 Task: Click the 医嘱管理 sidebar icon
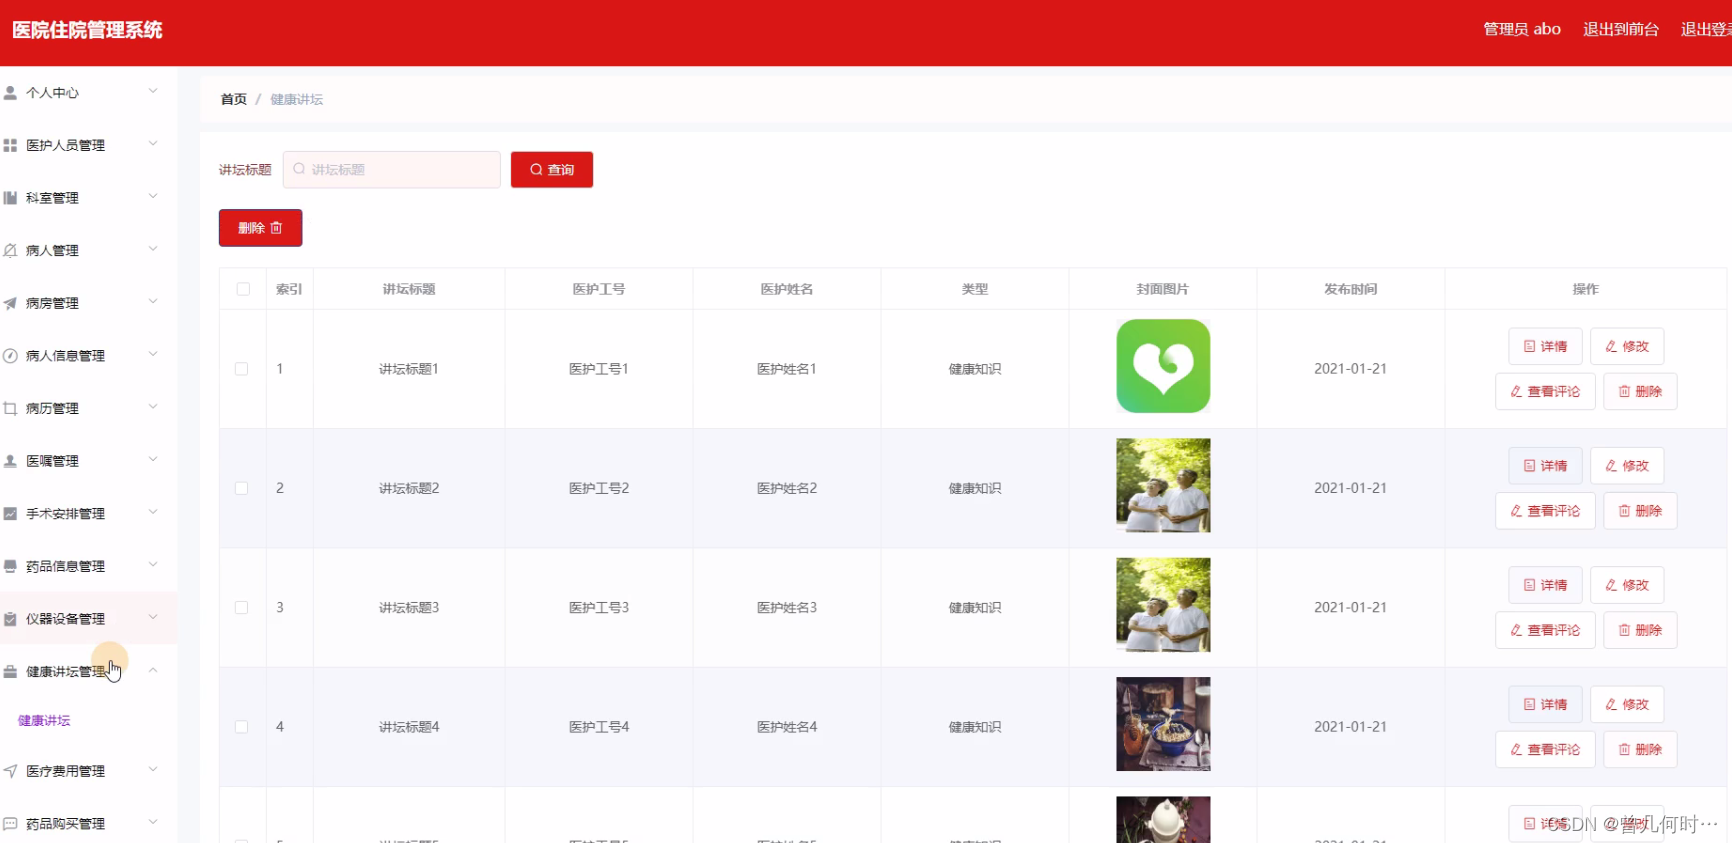coord(10,461)
